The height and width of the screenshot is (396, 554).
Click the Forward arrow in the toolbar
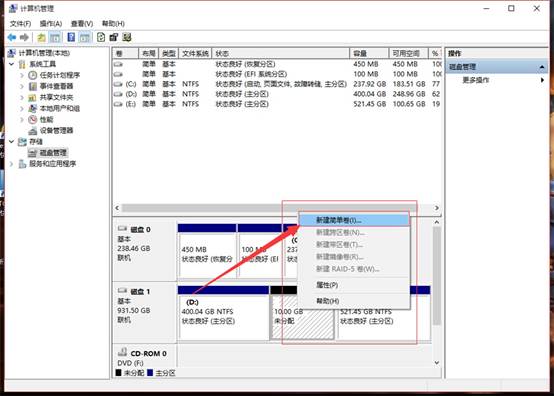(x=24, y=37)
